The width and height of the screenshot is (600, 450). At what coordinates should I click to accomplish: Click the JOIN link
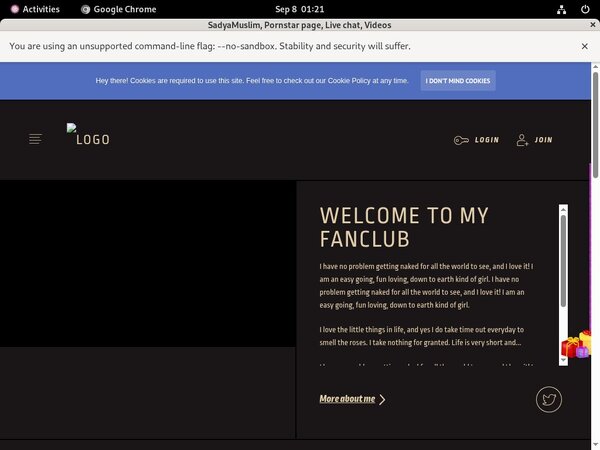(543, 140)
